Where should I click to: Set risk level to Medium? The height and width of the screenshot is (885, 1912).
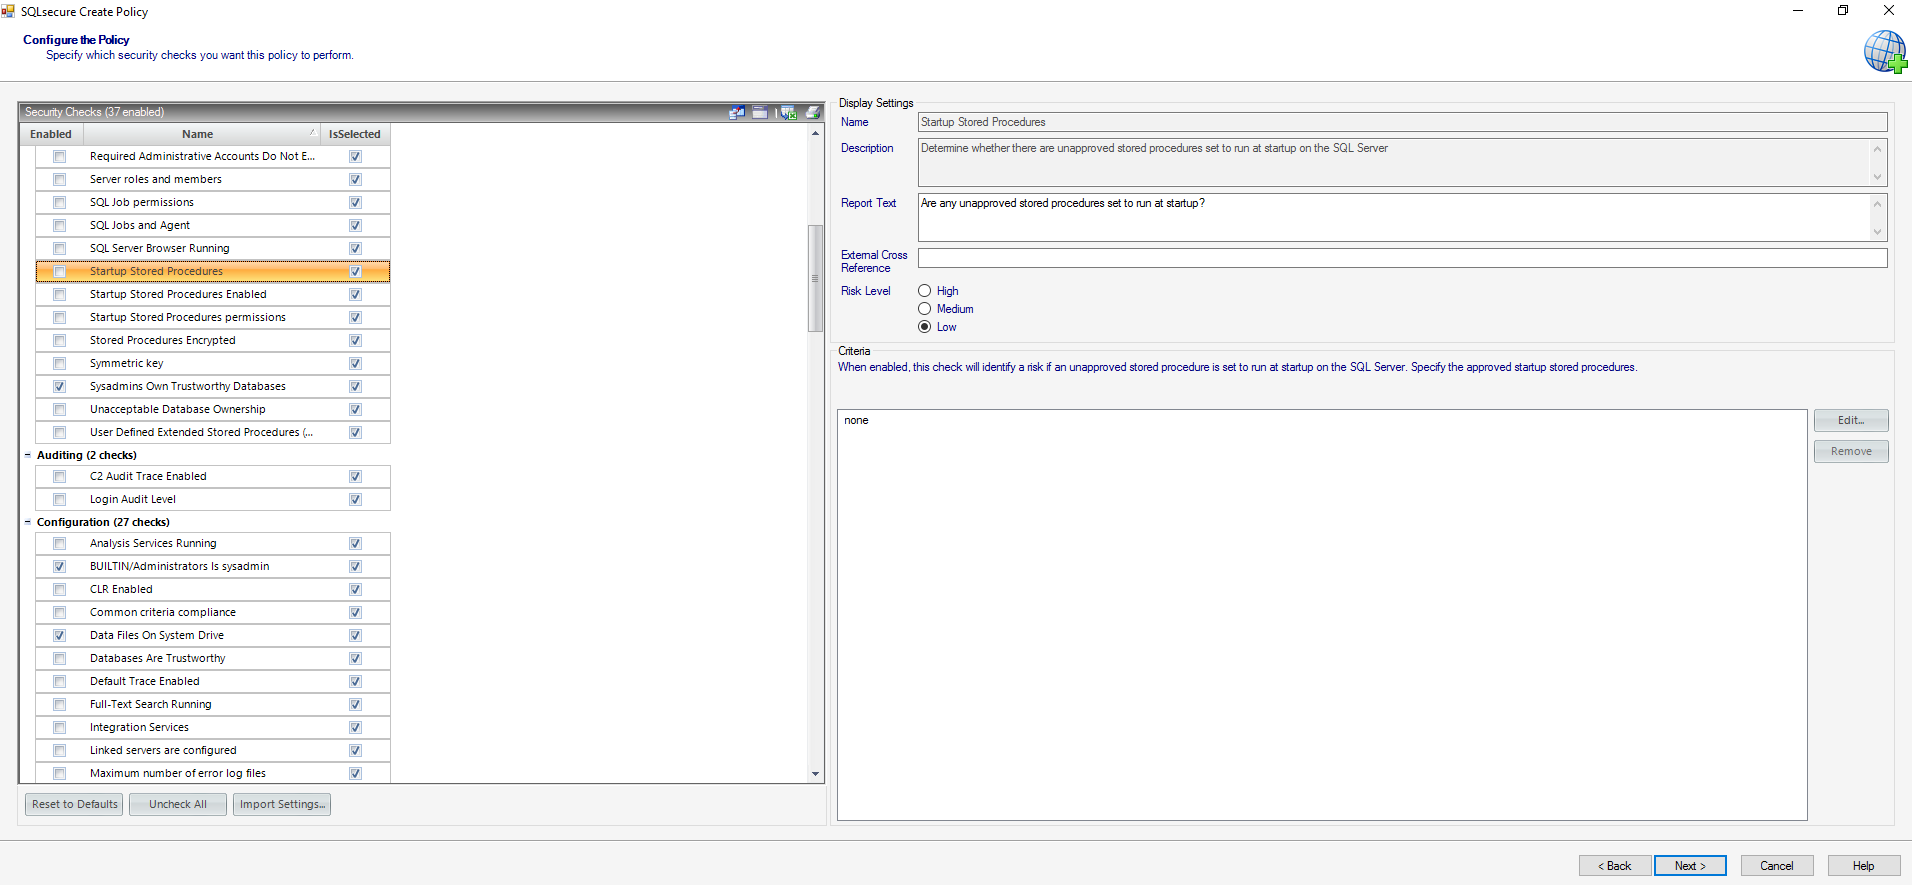click(x=925, y=309)
